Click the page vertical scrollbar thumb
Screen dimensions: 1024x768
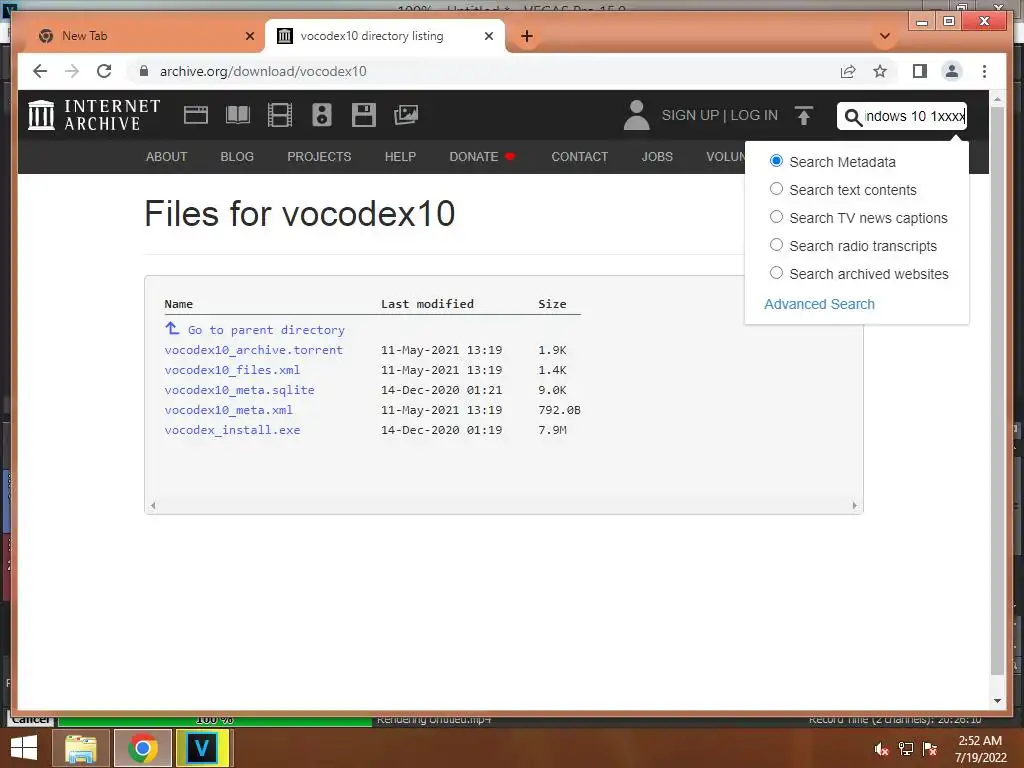point(997,391)
